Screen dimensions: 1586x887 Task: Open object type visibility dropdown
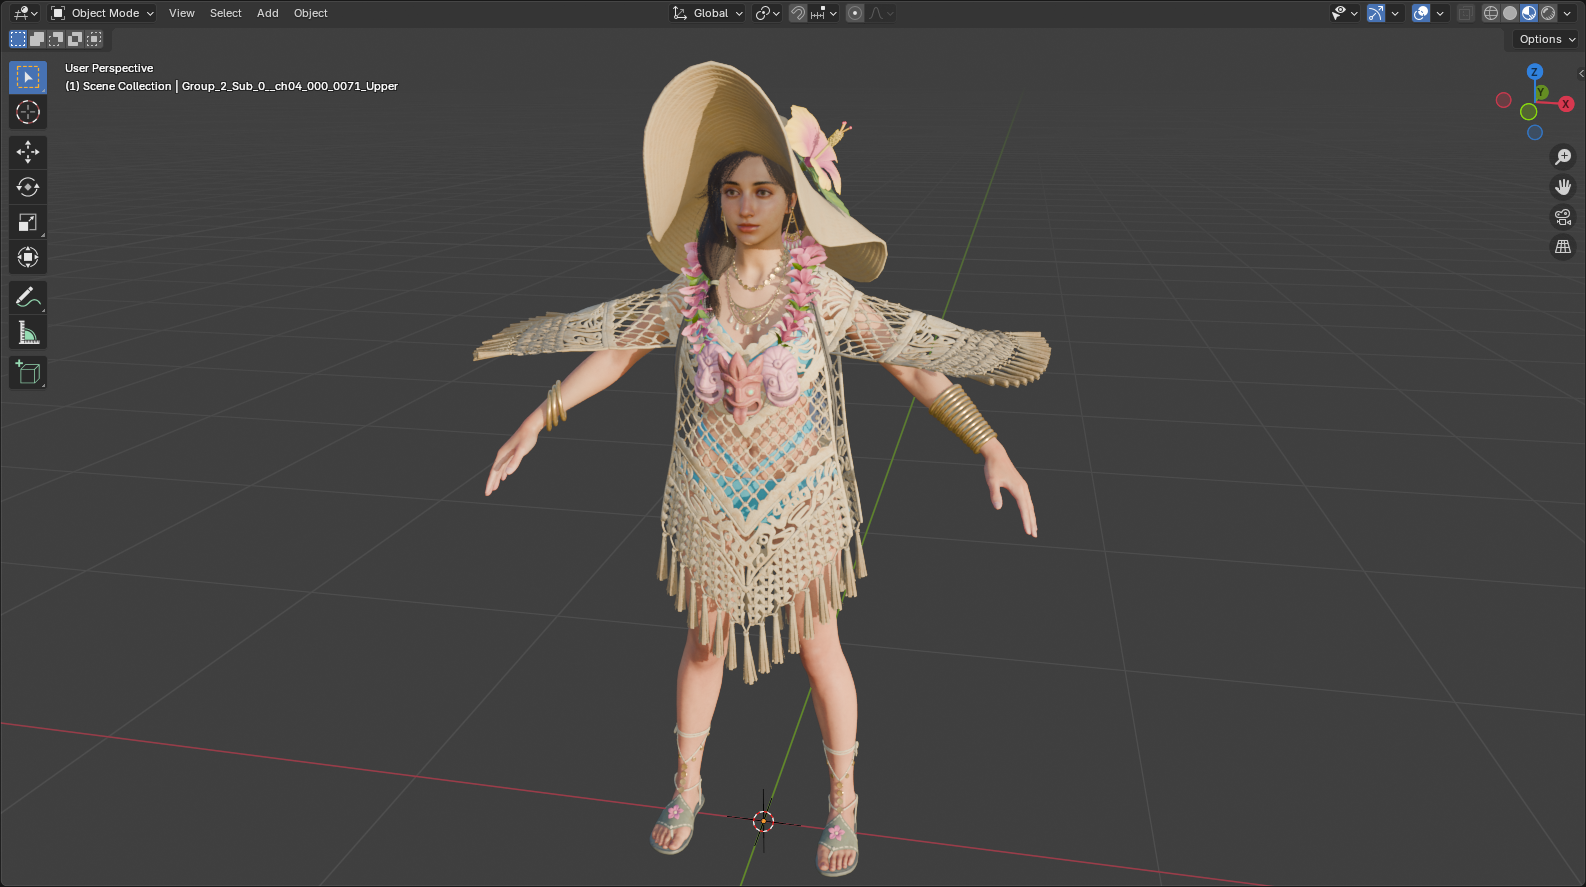tap(1345, 13)
